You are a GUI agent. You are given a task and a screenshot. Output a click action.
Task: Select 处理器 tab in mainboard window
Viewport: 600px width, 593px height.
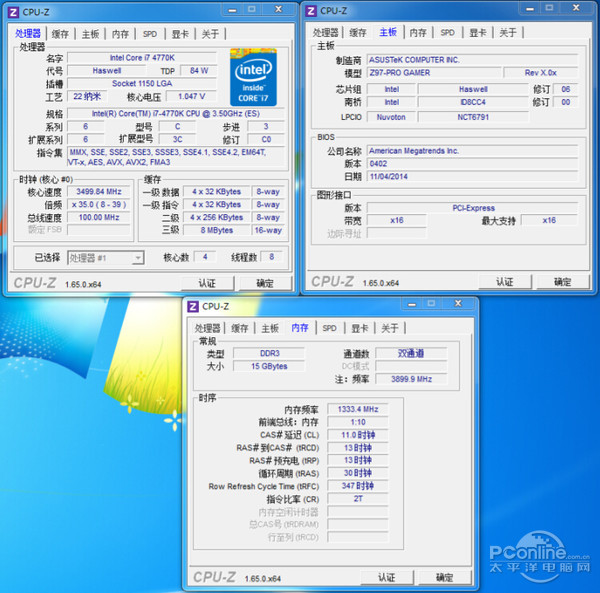click(x=325, y=33)
